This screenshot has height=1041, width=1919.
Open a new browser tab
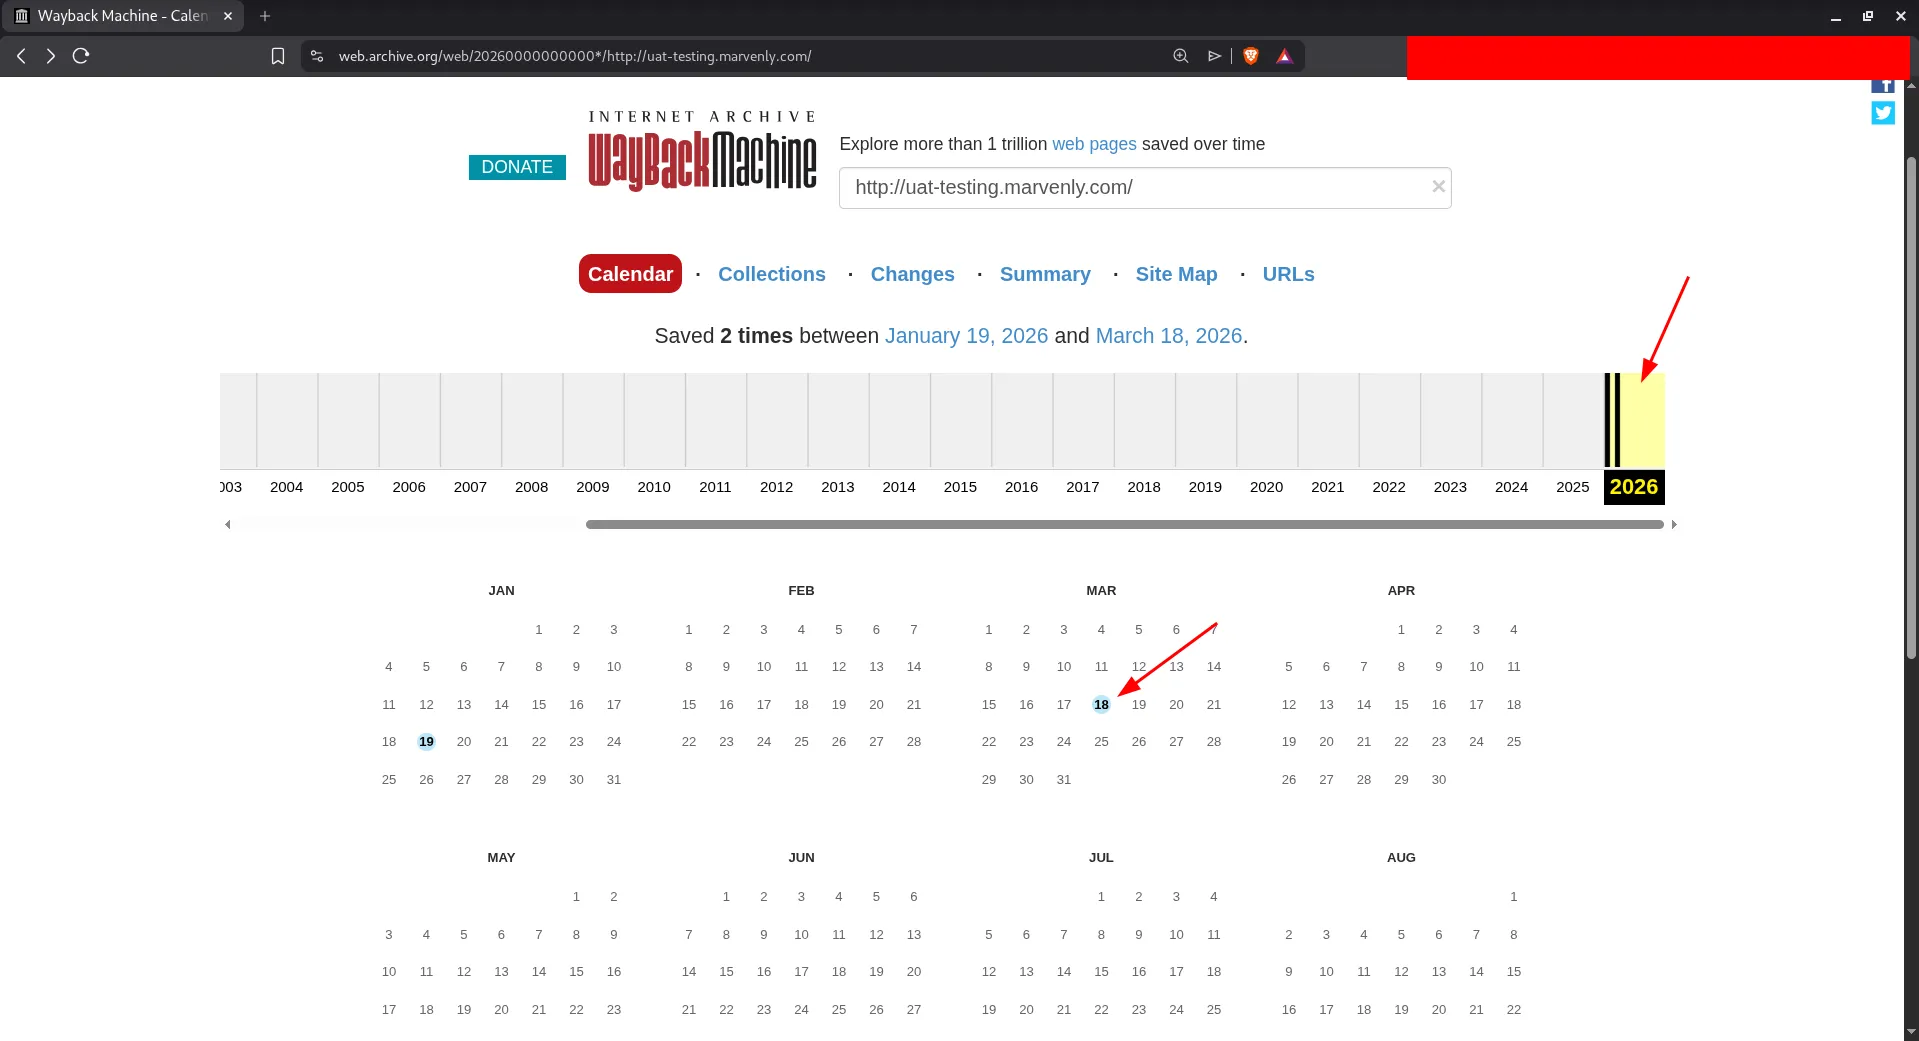264,16
